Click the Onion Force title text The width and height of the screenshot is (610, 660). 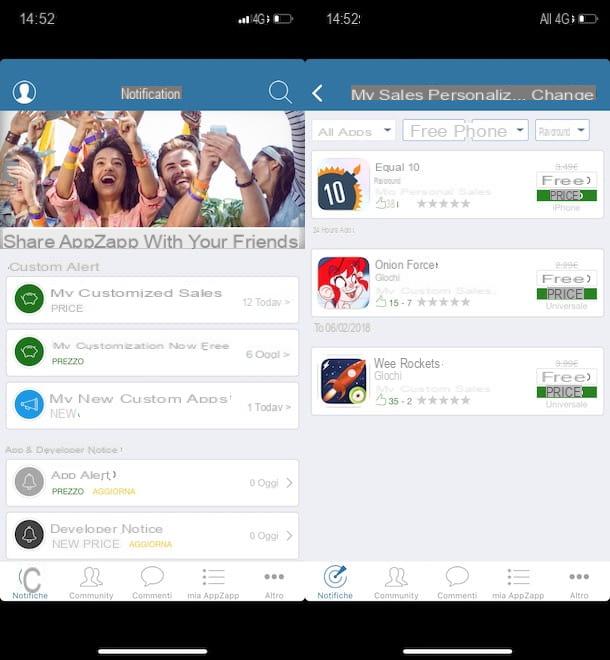tap(406, 265)
